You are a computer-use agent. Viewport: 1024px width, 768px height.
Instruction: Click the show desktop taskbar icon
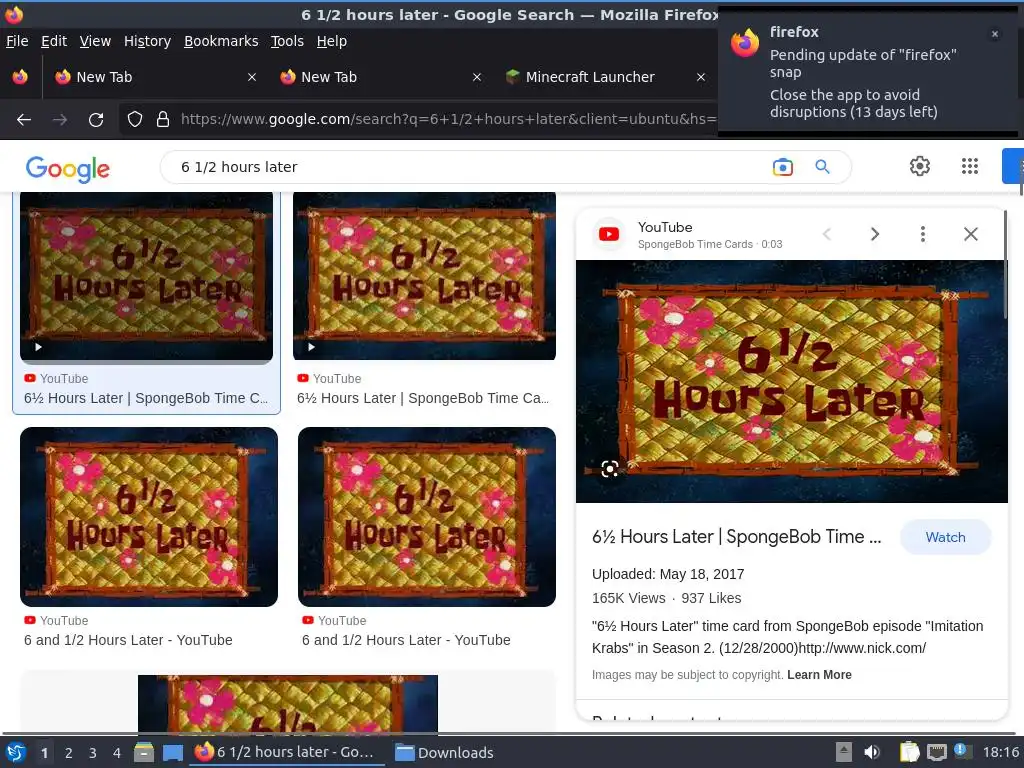tap(173, 753)
